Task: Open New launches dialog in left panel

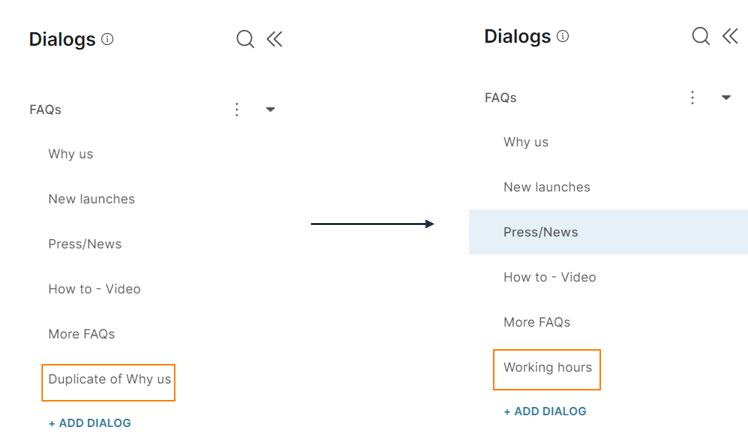Action: pyautogui.click(x=92, y=199)
